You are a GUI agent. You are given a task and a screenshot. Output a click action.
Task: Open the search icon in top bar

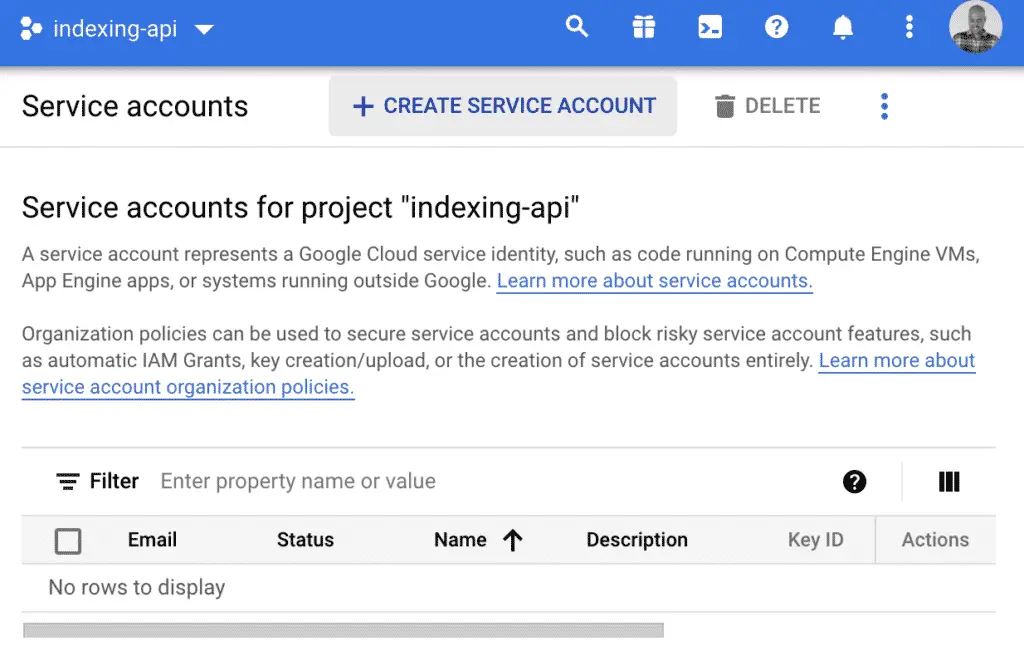577,27
